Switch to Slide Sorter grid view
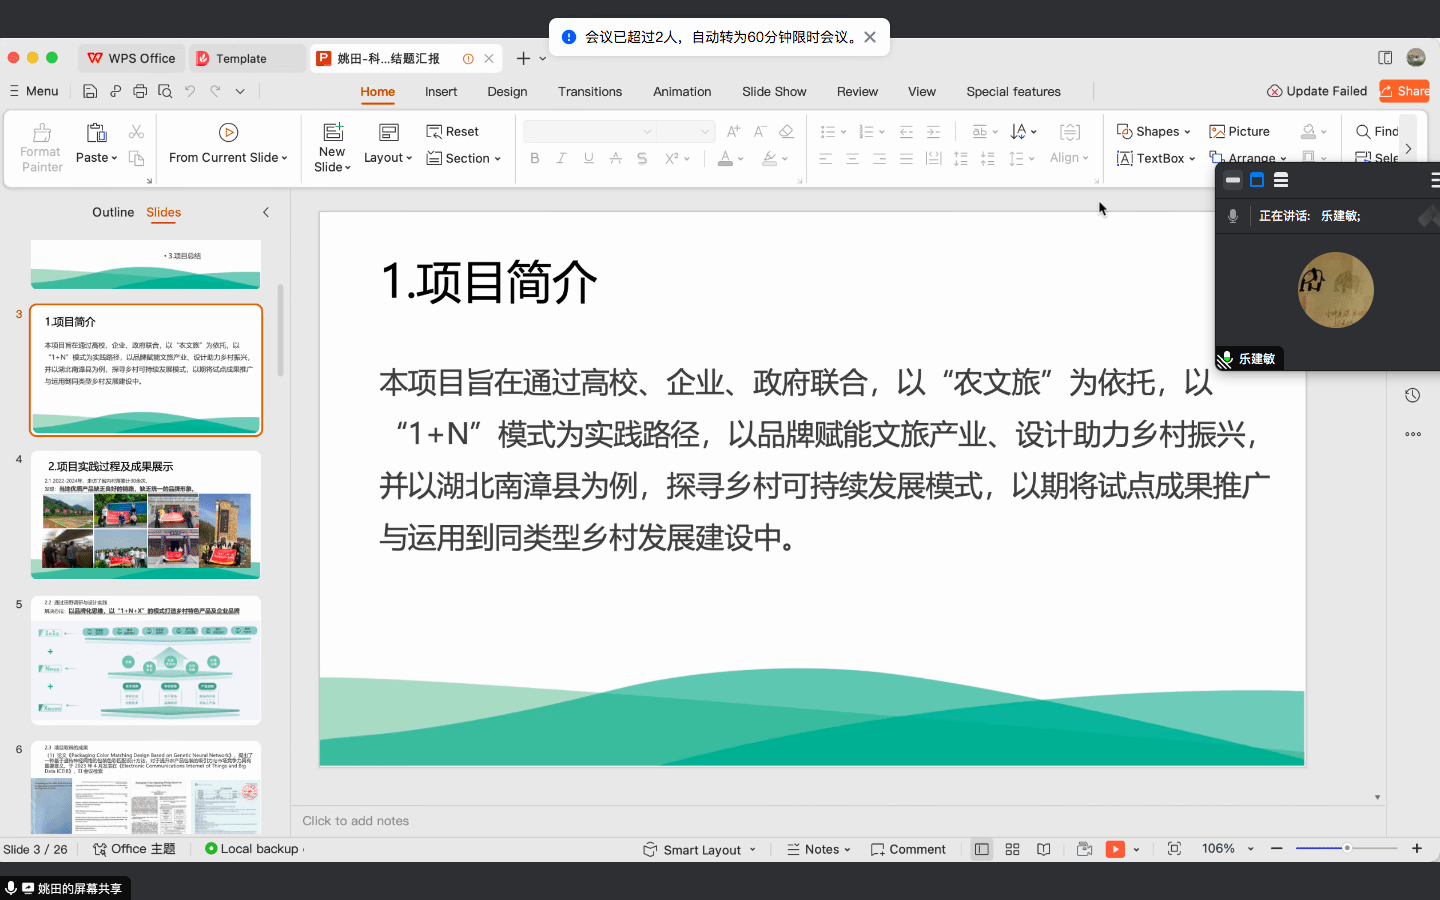 tap(1012, 849)
